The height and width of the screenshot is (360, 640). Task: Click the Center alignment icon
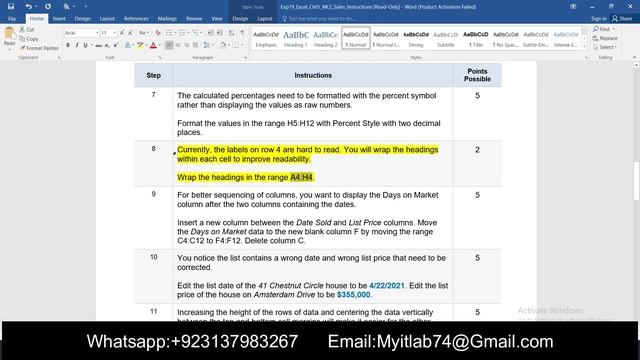tap(178, 45)
